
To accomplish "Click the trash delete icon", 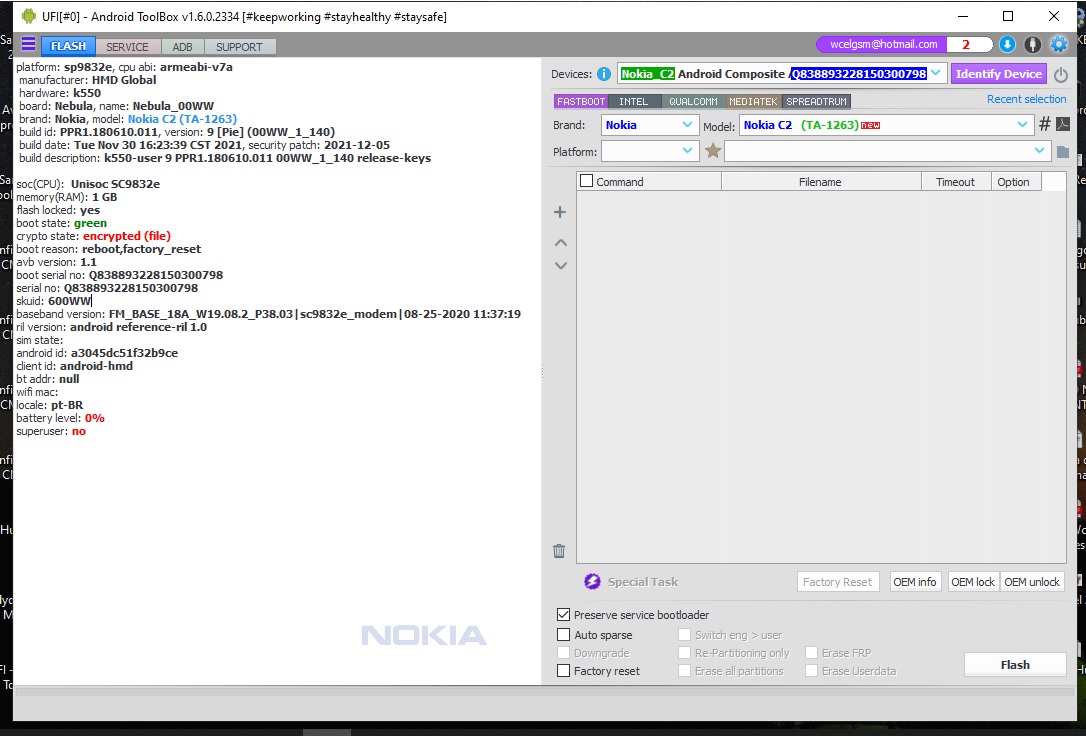I will coord(559,551).
